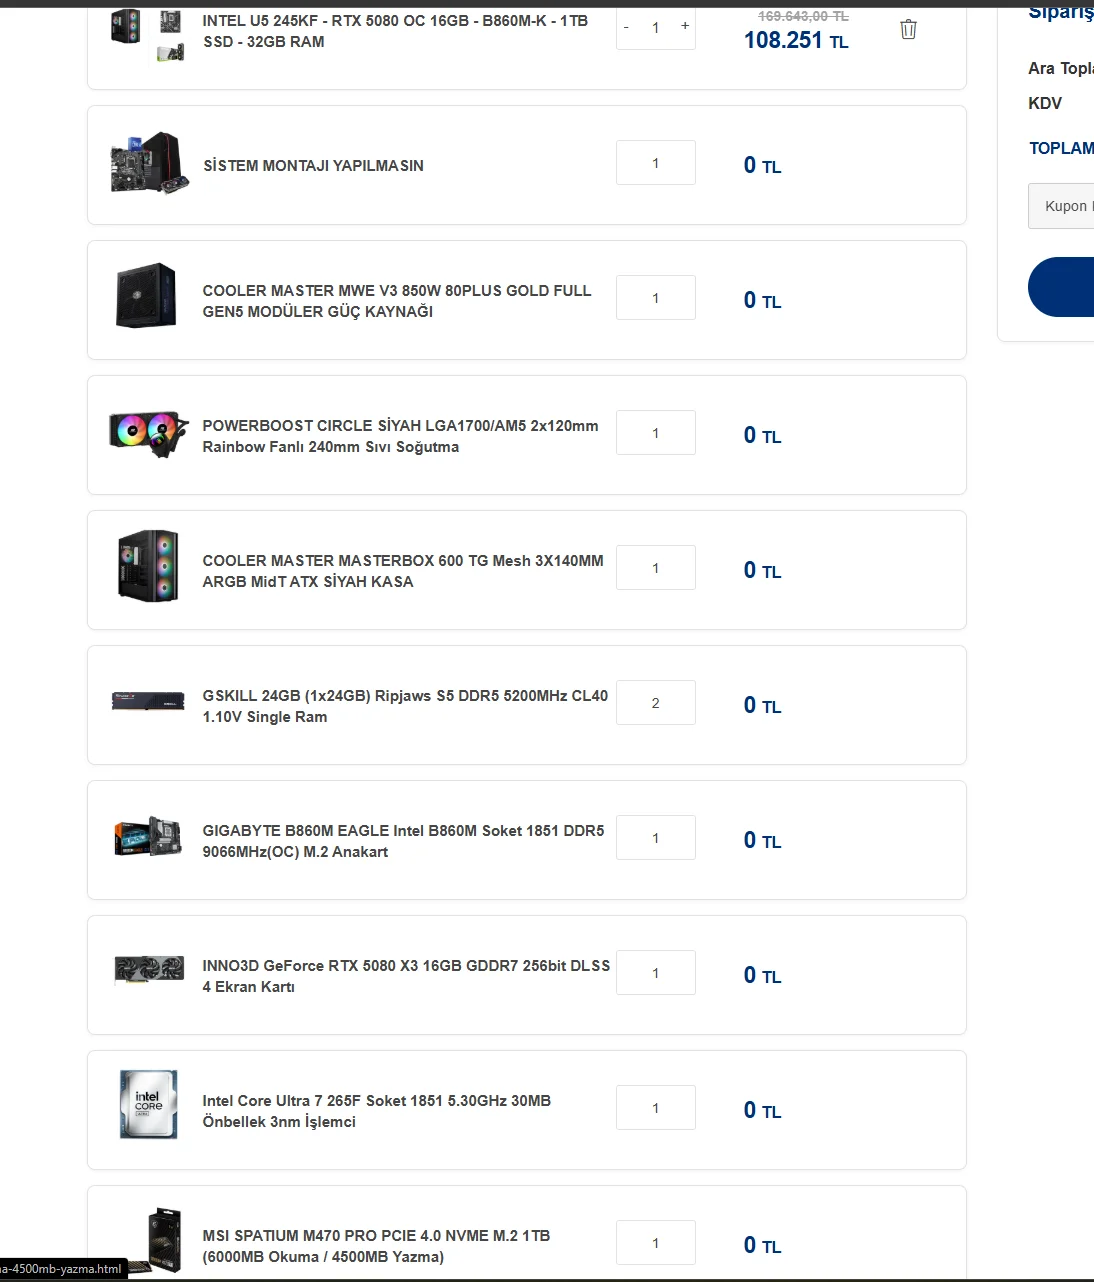Click quantity box for GIGABYTE B860M EAGLE
The width and height of the screenshot is (1094, 1282).
(x=656, y=838)
